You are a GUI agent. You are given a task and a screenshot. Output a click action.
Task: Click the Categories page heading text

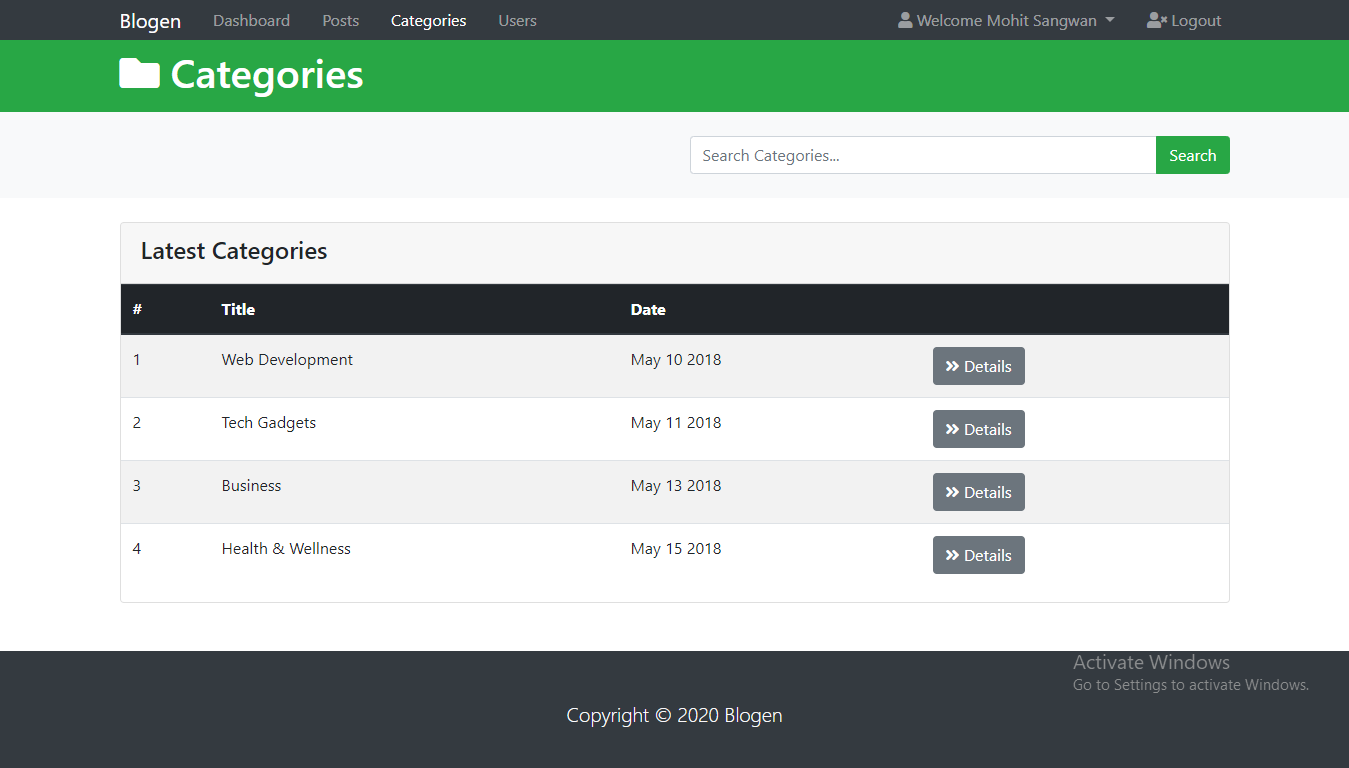[x=267, y=75]
